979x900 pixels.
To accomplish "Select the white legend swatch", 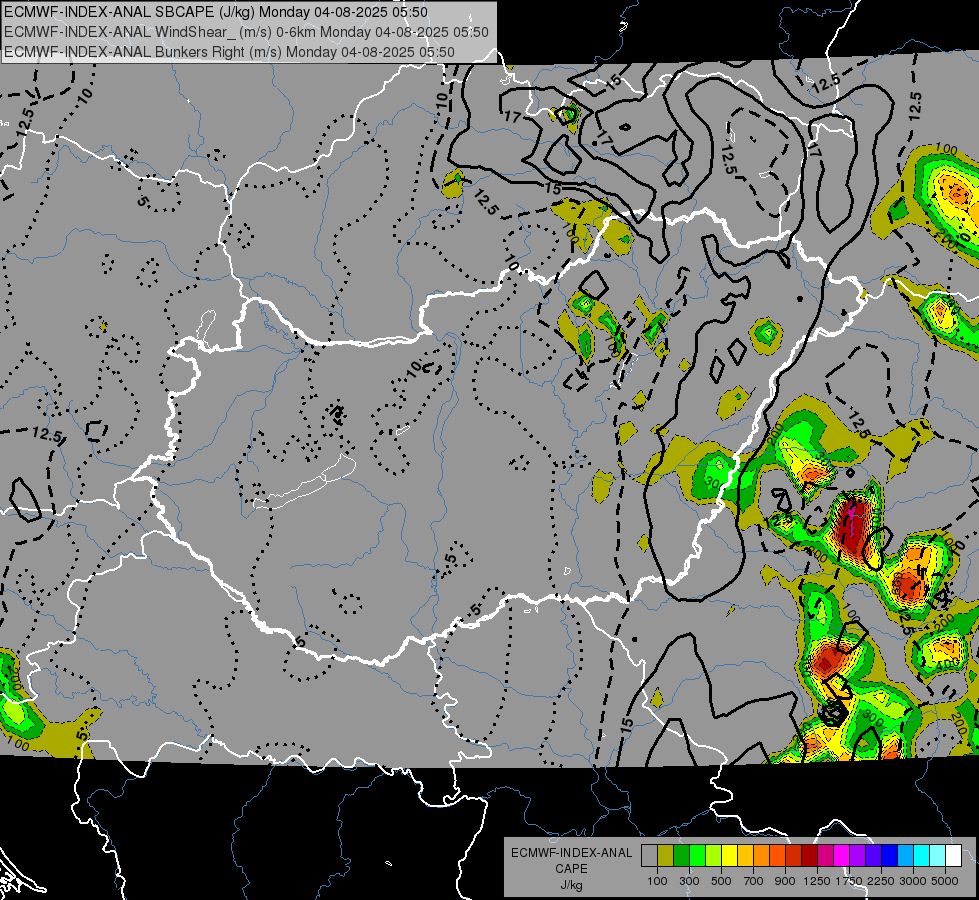I will 953,855.
